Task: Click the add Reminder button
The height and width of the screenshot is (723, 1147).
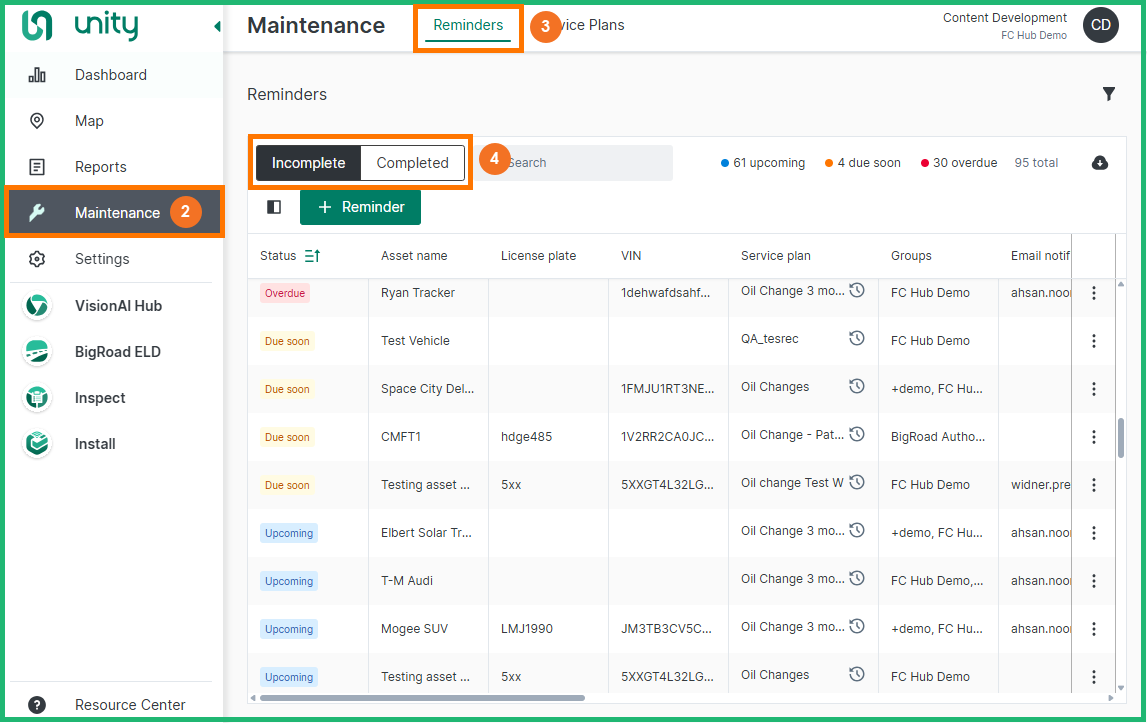Action: tap(360, 207)
